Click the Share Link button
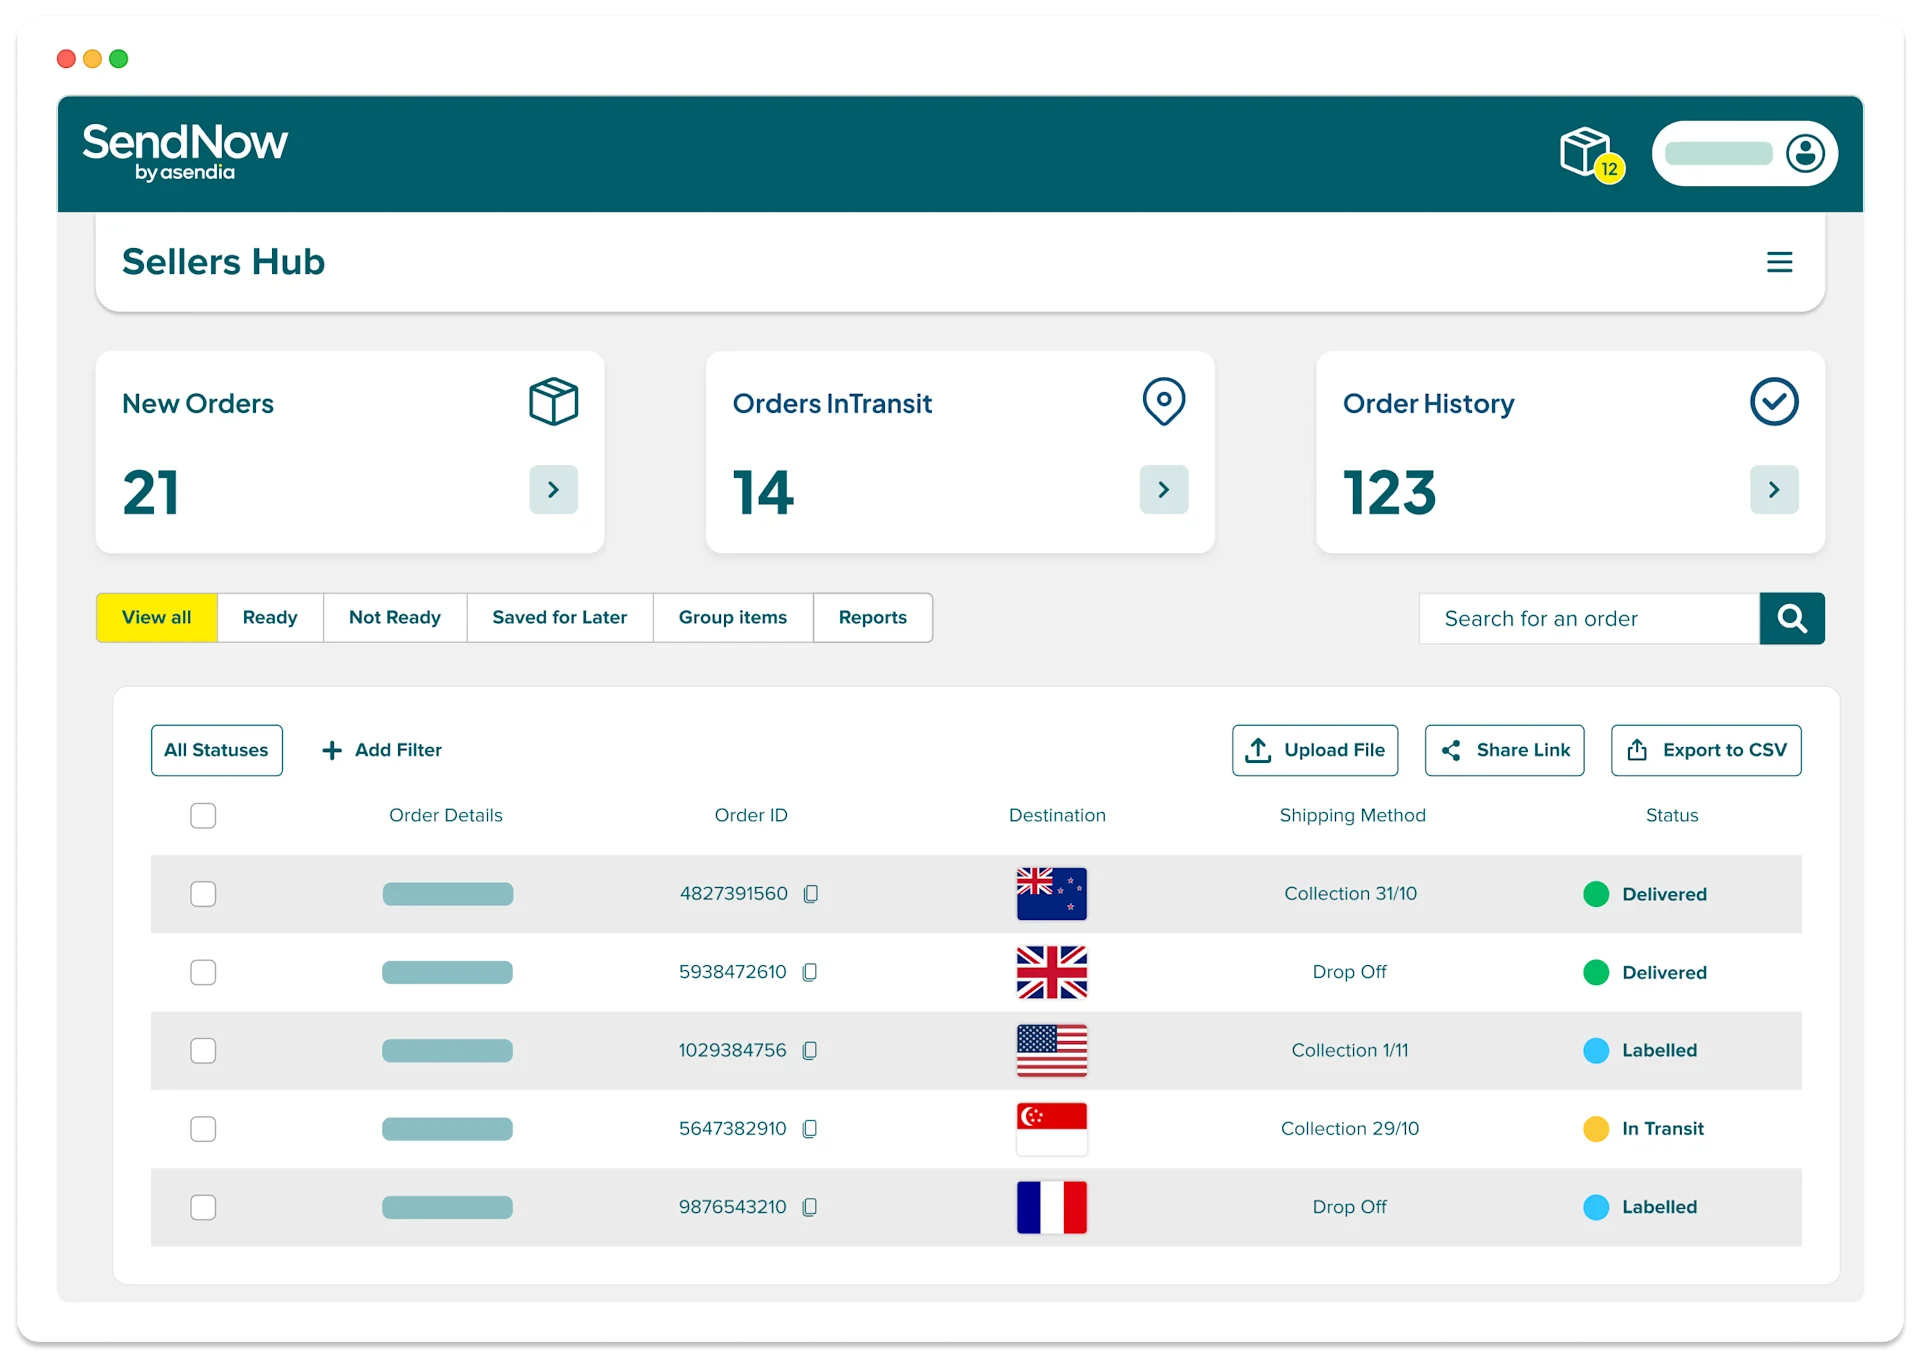This screenshot has width=1920, height=1360. click(x=1505, y=750)
